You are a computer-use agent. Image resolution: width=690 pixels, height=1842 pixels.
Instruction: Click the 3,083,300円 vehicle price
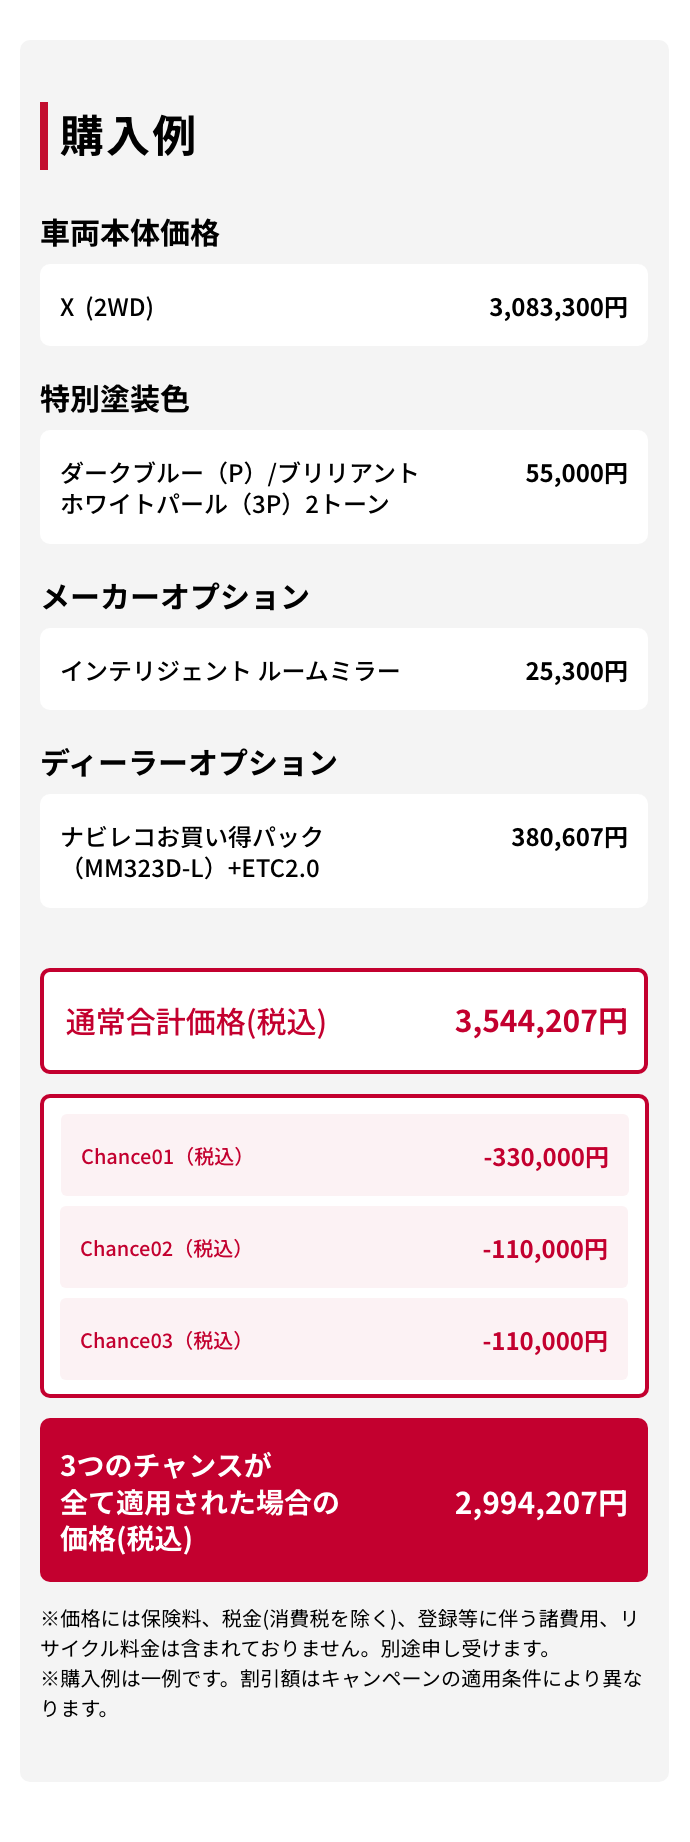[558, 307]
